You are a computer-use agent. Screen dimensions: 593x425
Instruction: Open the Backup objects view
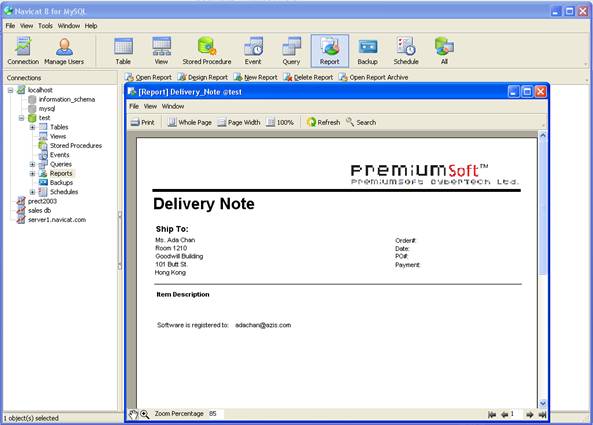pyautogui.click(x=368, y=51)
